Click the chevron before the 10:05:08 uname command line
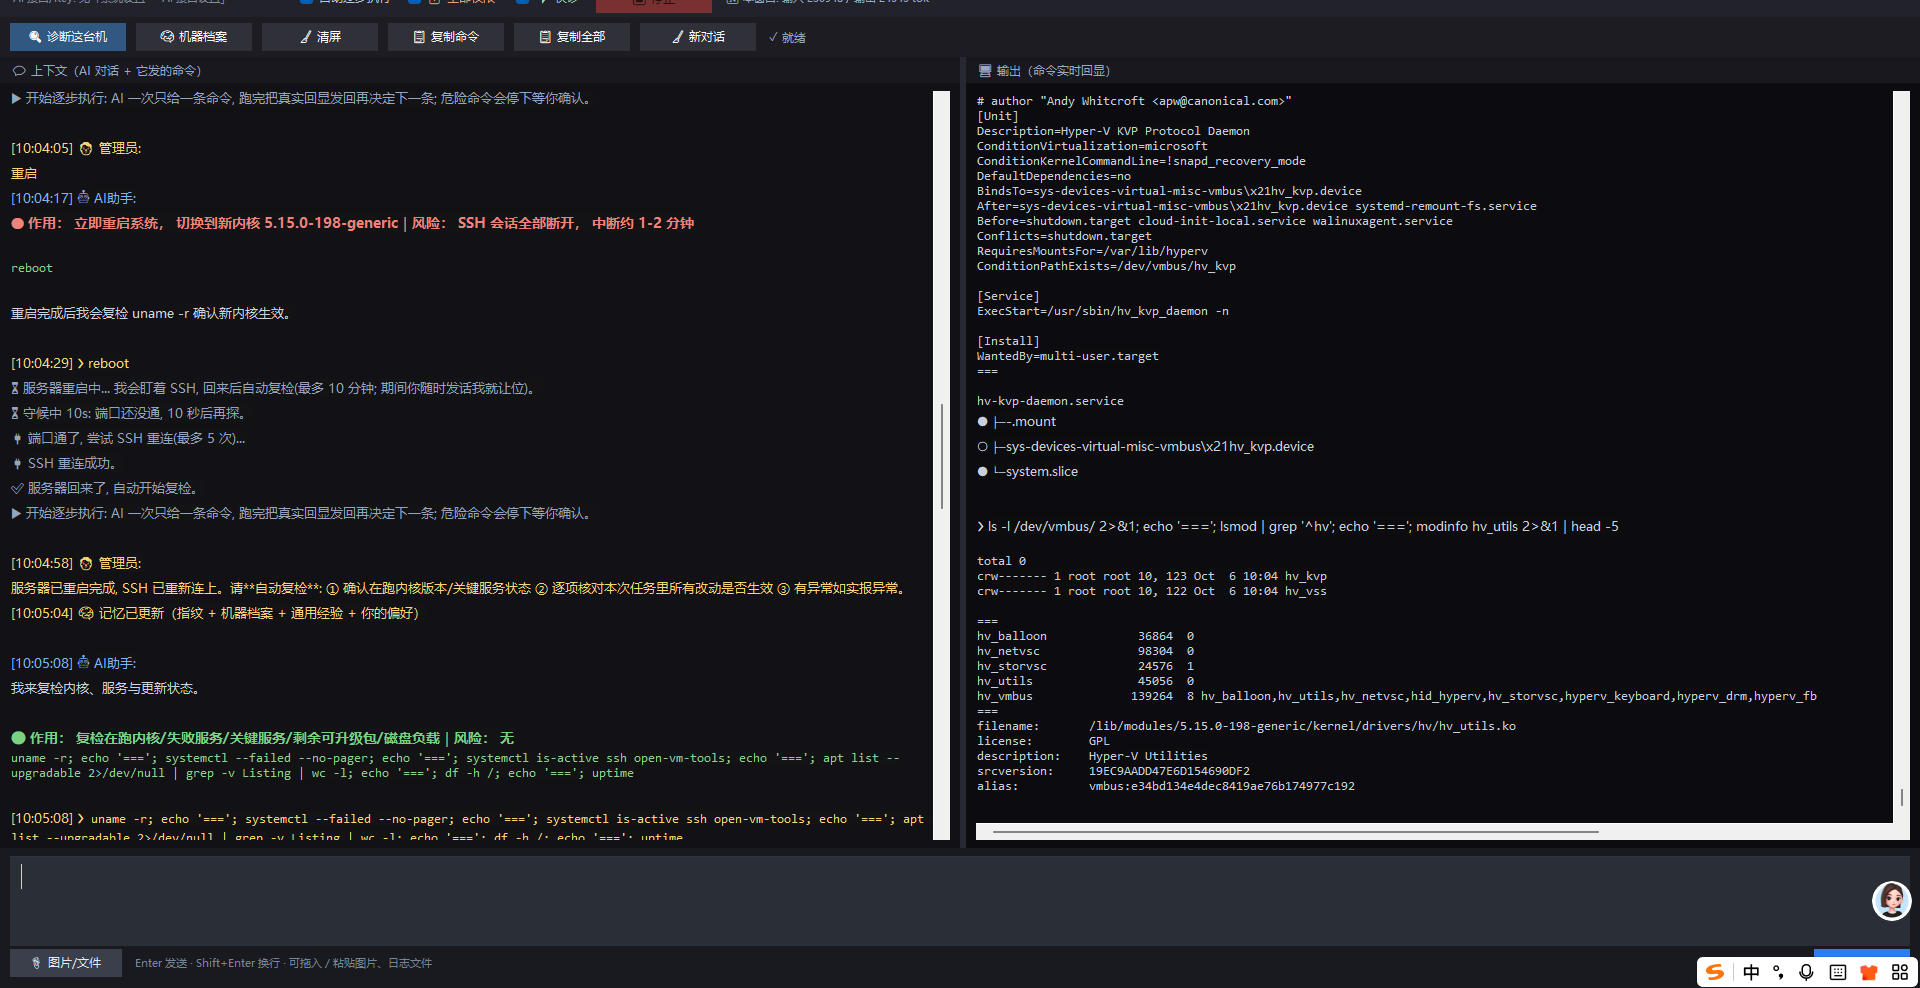The image size is (1920, 988). pos(81,818)
